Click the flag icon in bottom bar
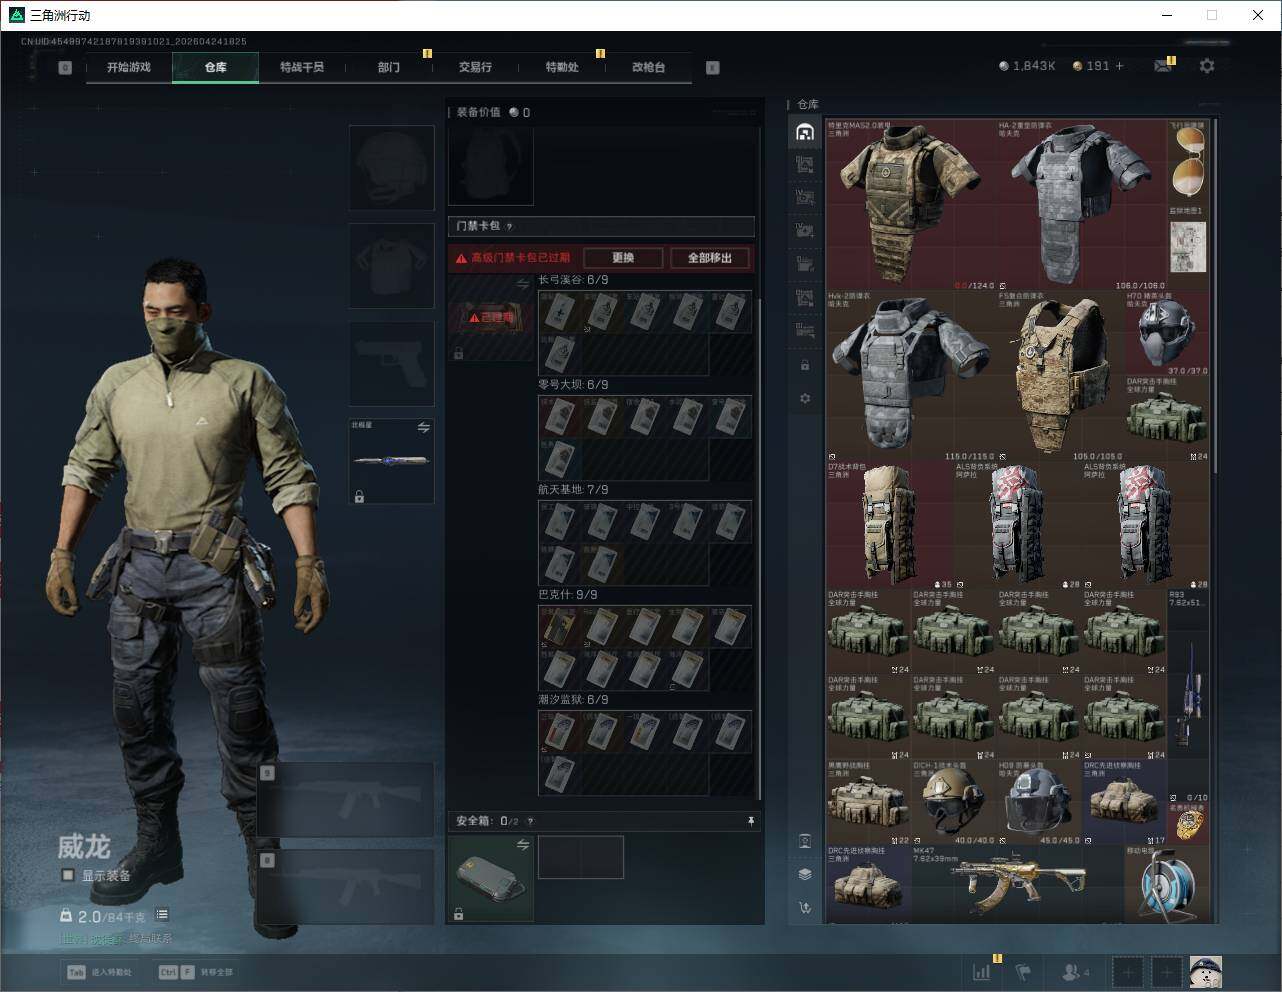 (1023, 971)
